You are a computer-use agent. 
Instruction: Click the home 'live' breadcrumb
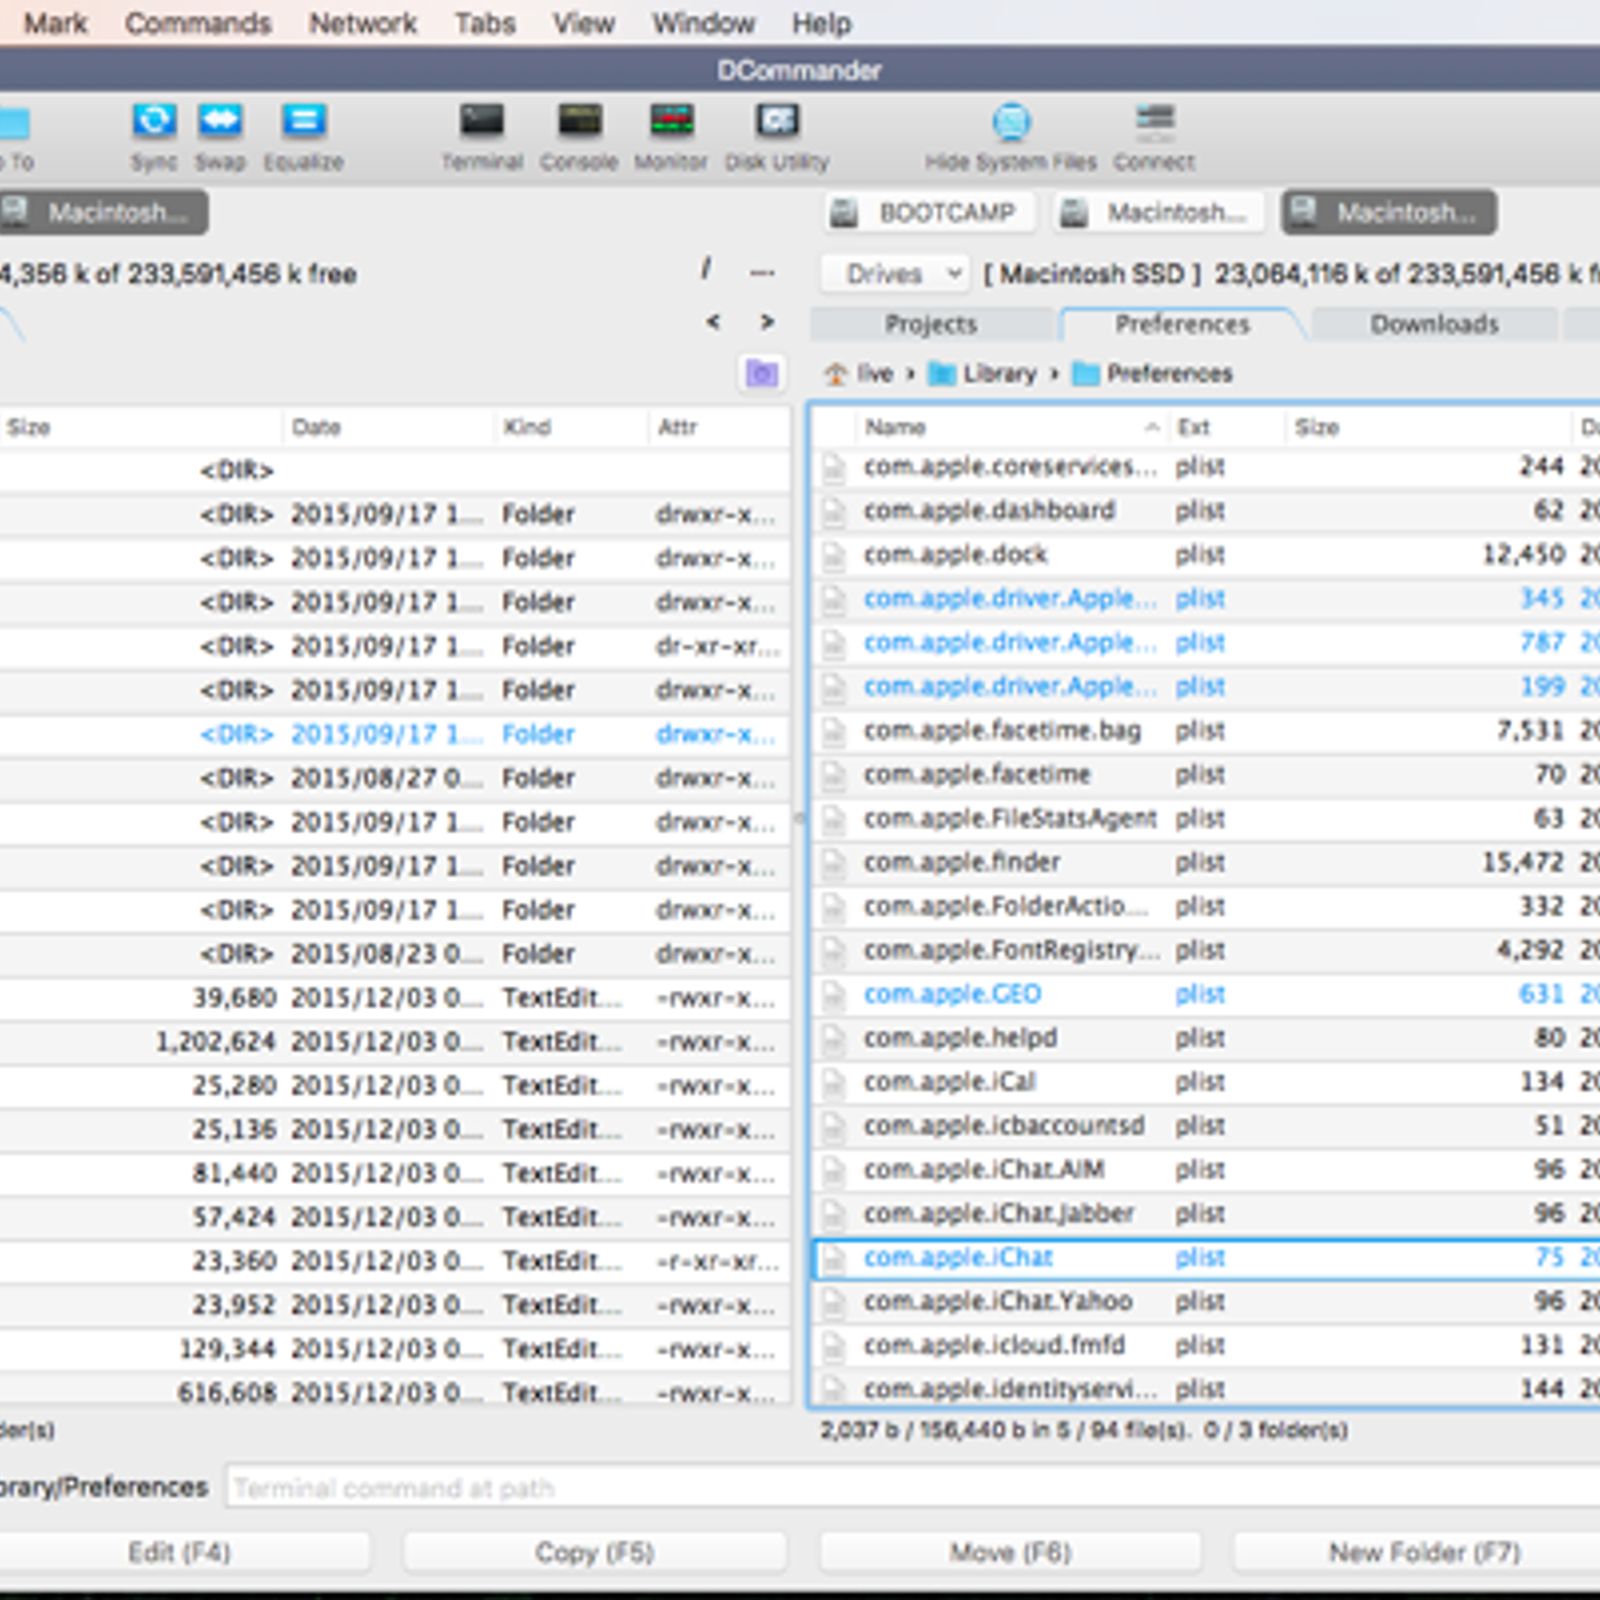pyautogui.click(x=859, y=374)
